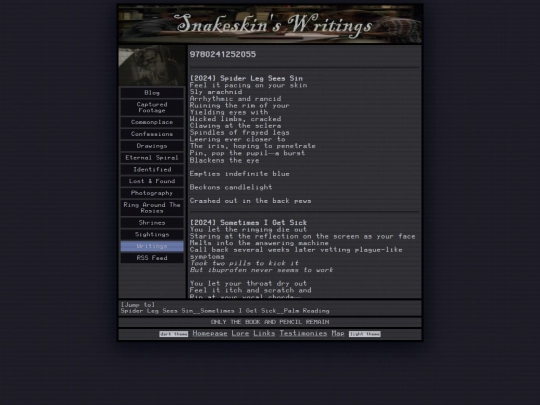Click 'But ibuprofen never seems to work'

261,270
